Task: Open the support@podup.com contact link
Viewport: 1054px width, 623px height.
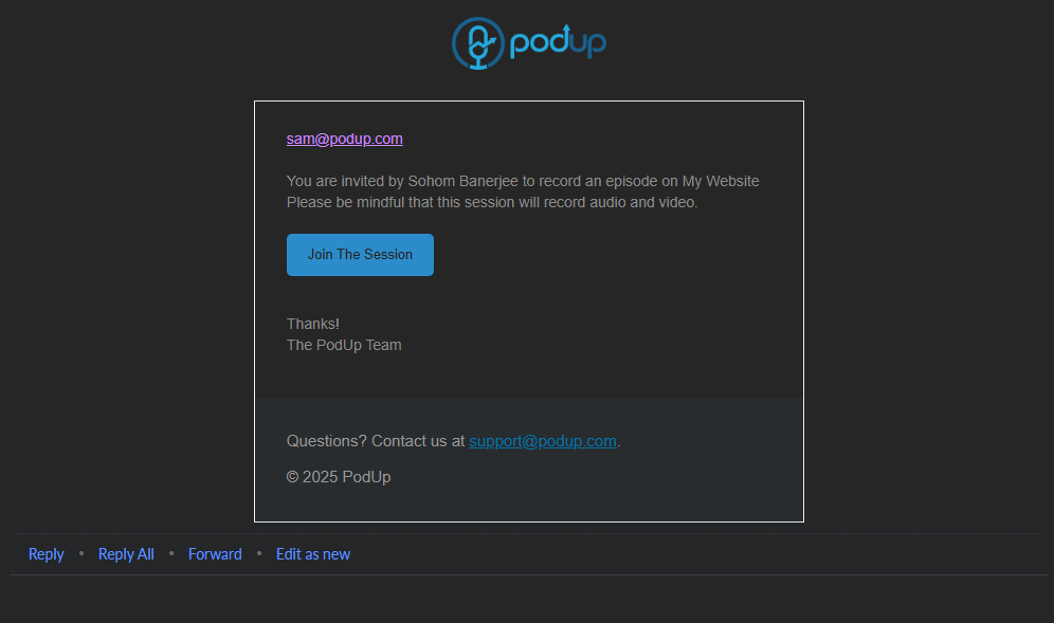Action: click(542, 441)
